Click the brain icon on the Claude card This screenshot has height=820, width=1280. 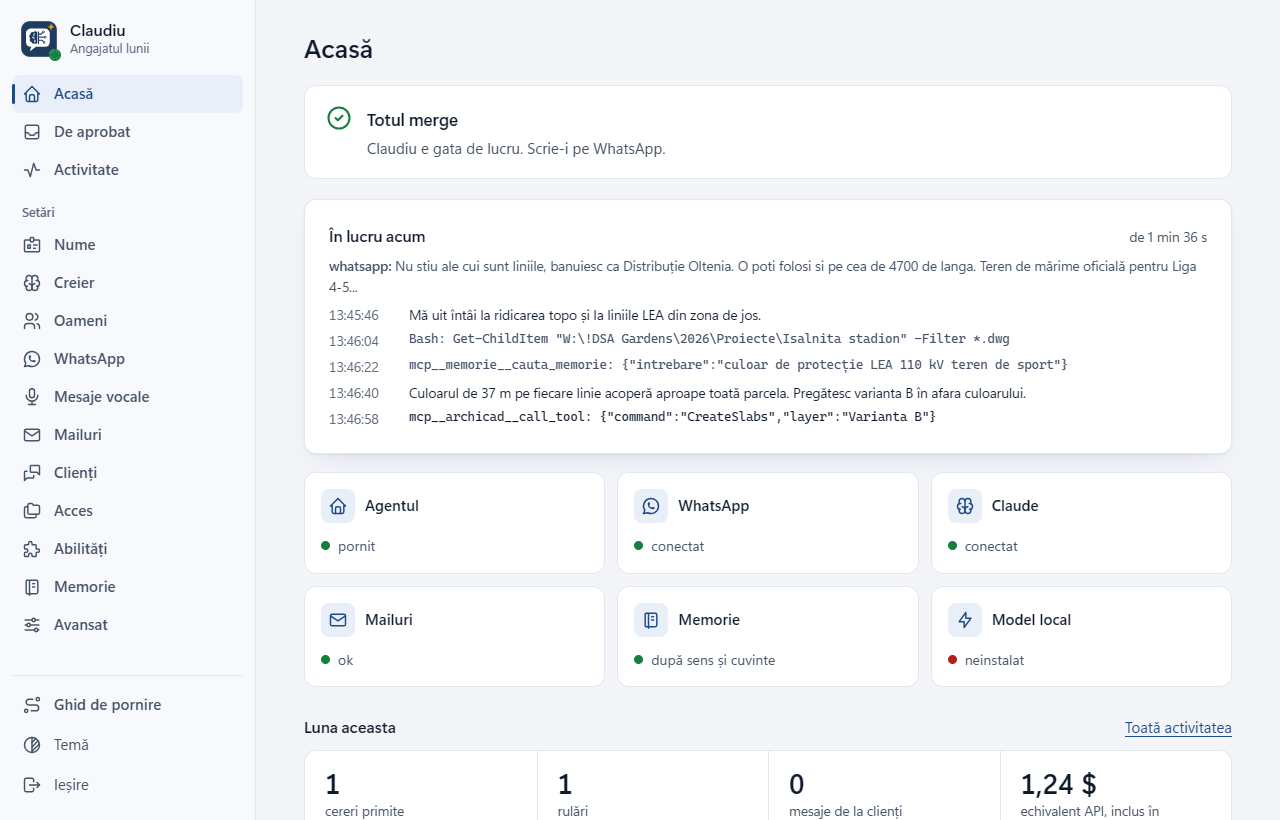click(965, 506)
